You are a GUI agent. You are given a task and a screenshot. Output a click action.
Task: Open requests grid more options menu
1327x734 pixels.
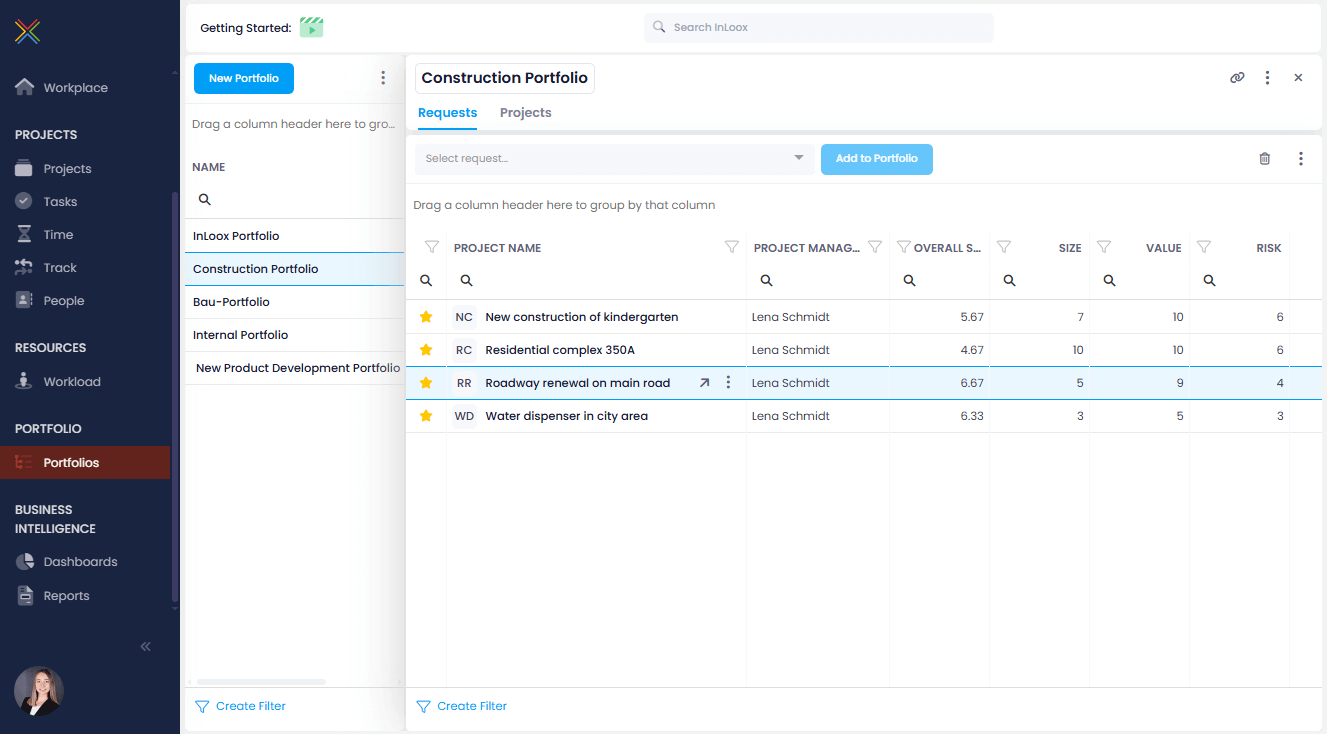coord(1301,159)
